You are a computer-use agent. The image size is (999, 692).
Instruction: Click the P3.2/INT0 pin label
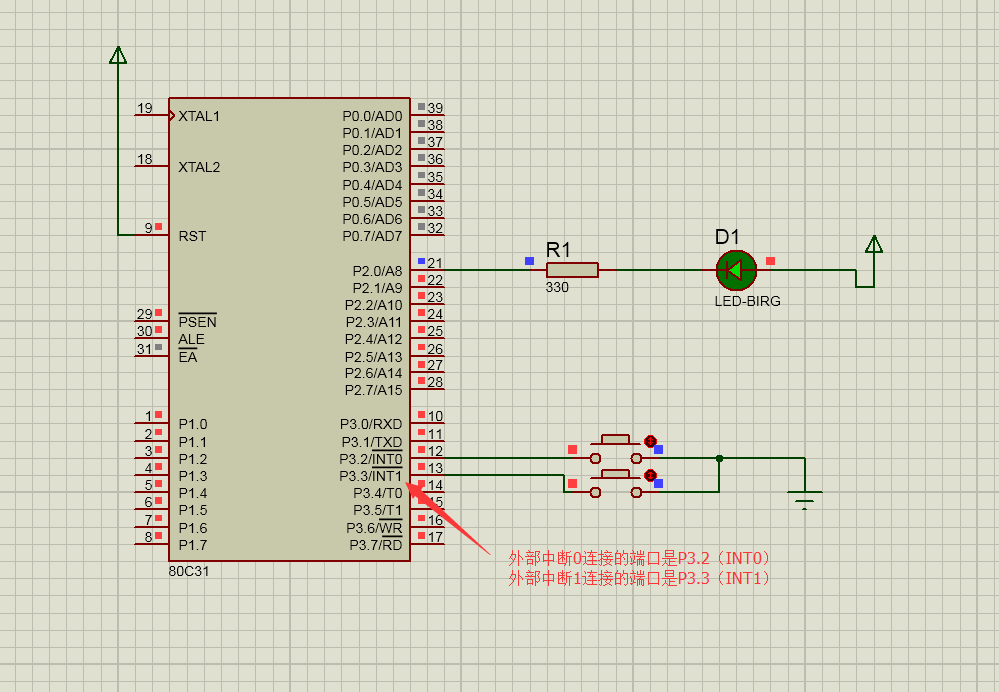click(x=371, y=459)
